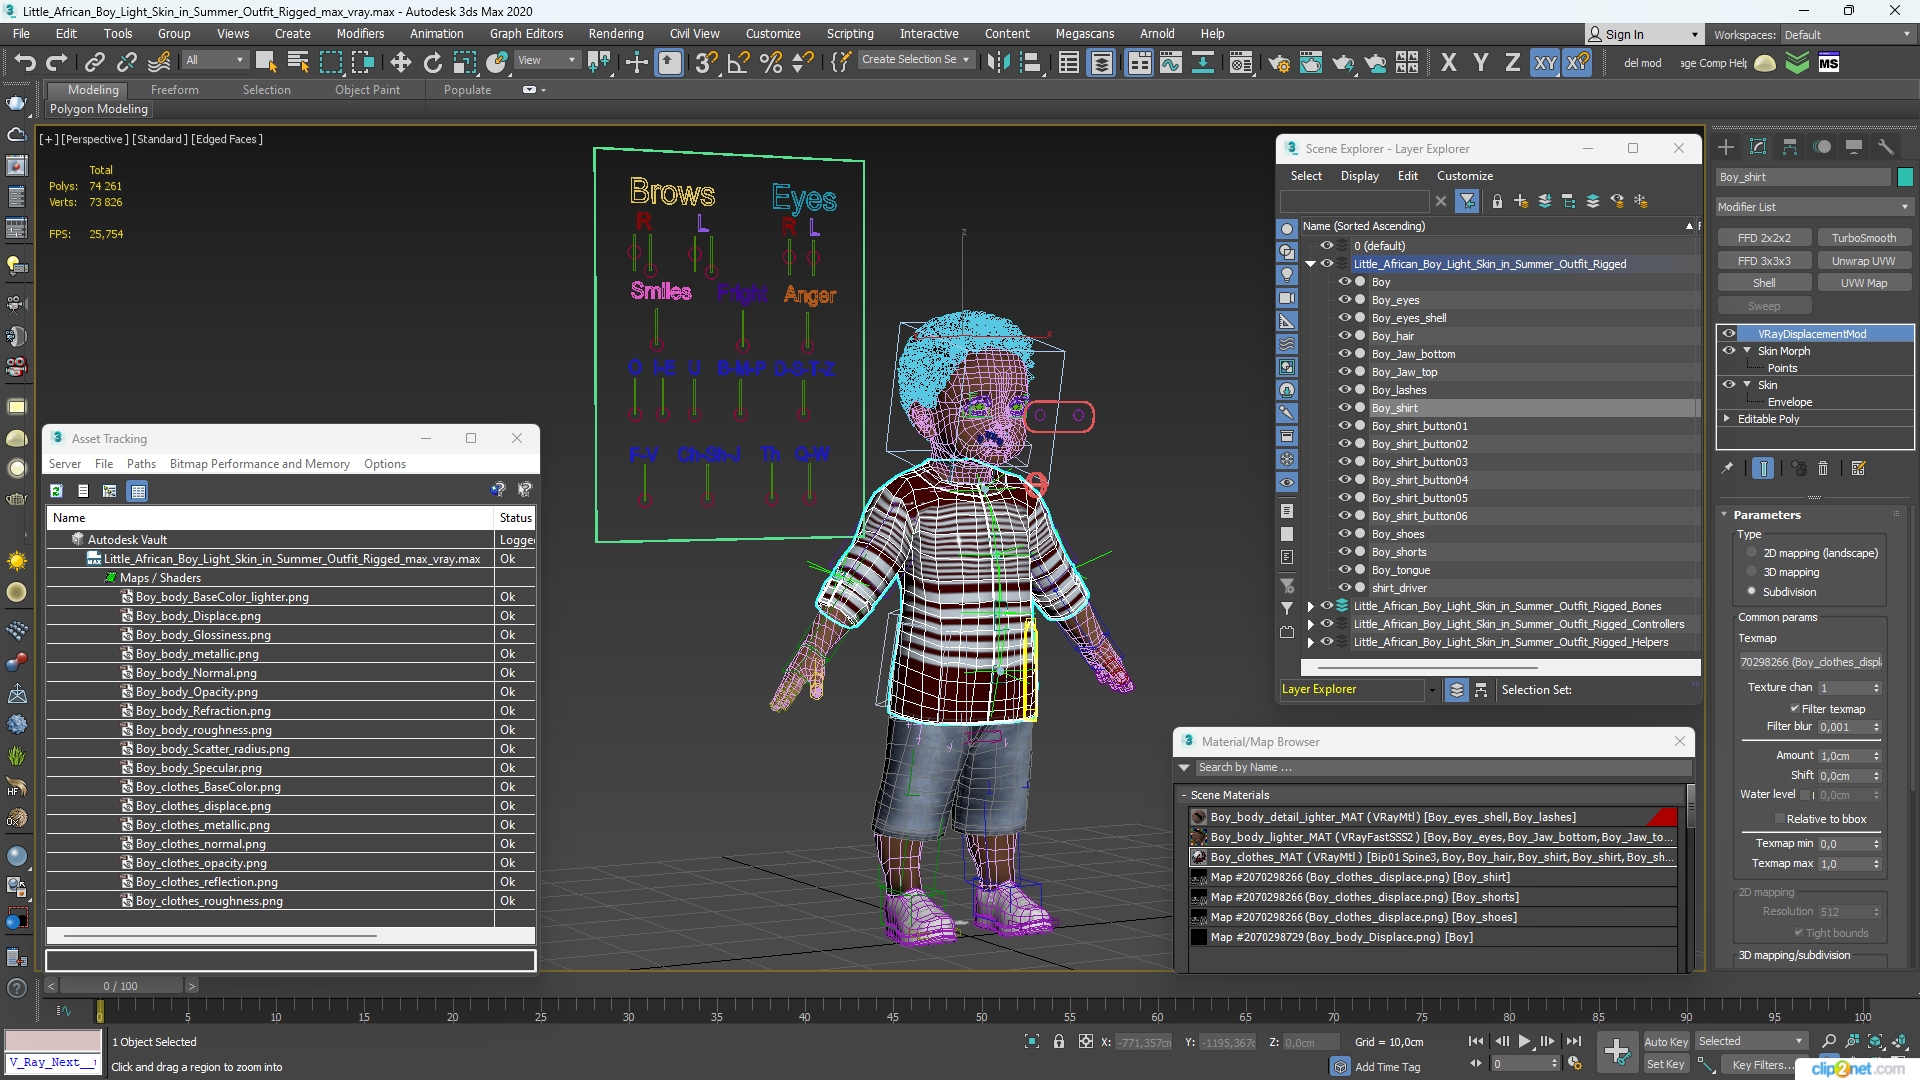
Task: Activate the Select and Move tool
Action: point(401,62)
